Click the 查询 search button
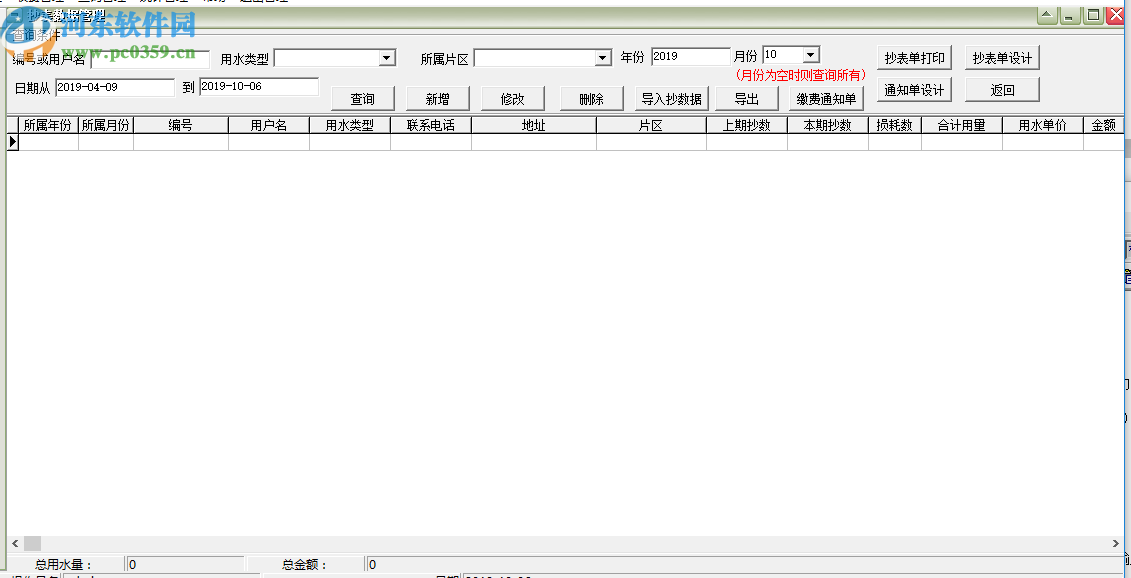The image size is (1131, 578). point(362,99)
